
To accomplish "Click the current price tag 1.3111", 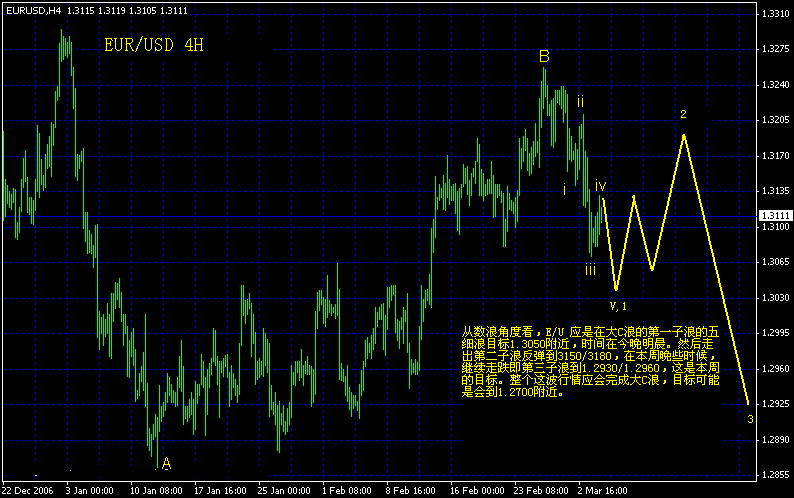I will pyautogui.click(x=776, y=216).
